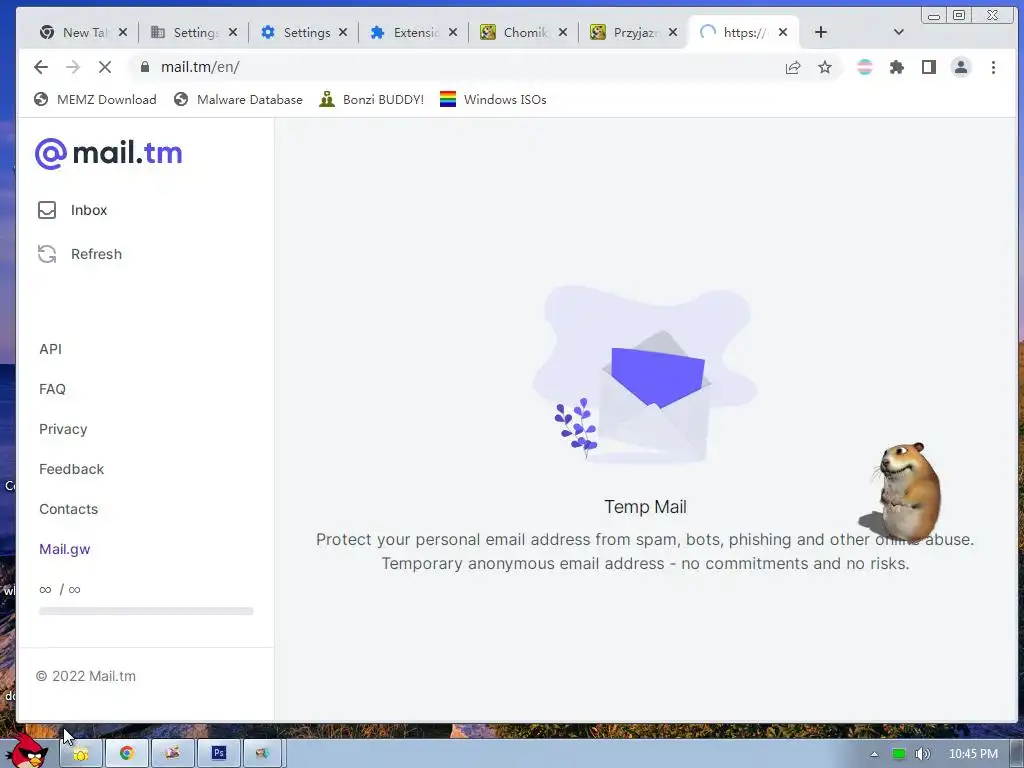The width and height of the screenshot is (1024, 768).
Task: Open Windows ISOs bookmark
Action: click(x=493, y=100)
